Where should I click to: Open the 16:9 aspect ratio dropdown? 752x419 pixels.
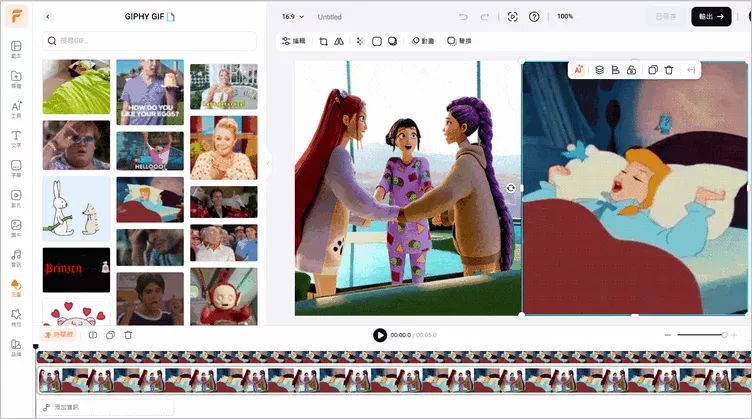point(291,17)
